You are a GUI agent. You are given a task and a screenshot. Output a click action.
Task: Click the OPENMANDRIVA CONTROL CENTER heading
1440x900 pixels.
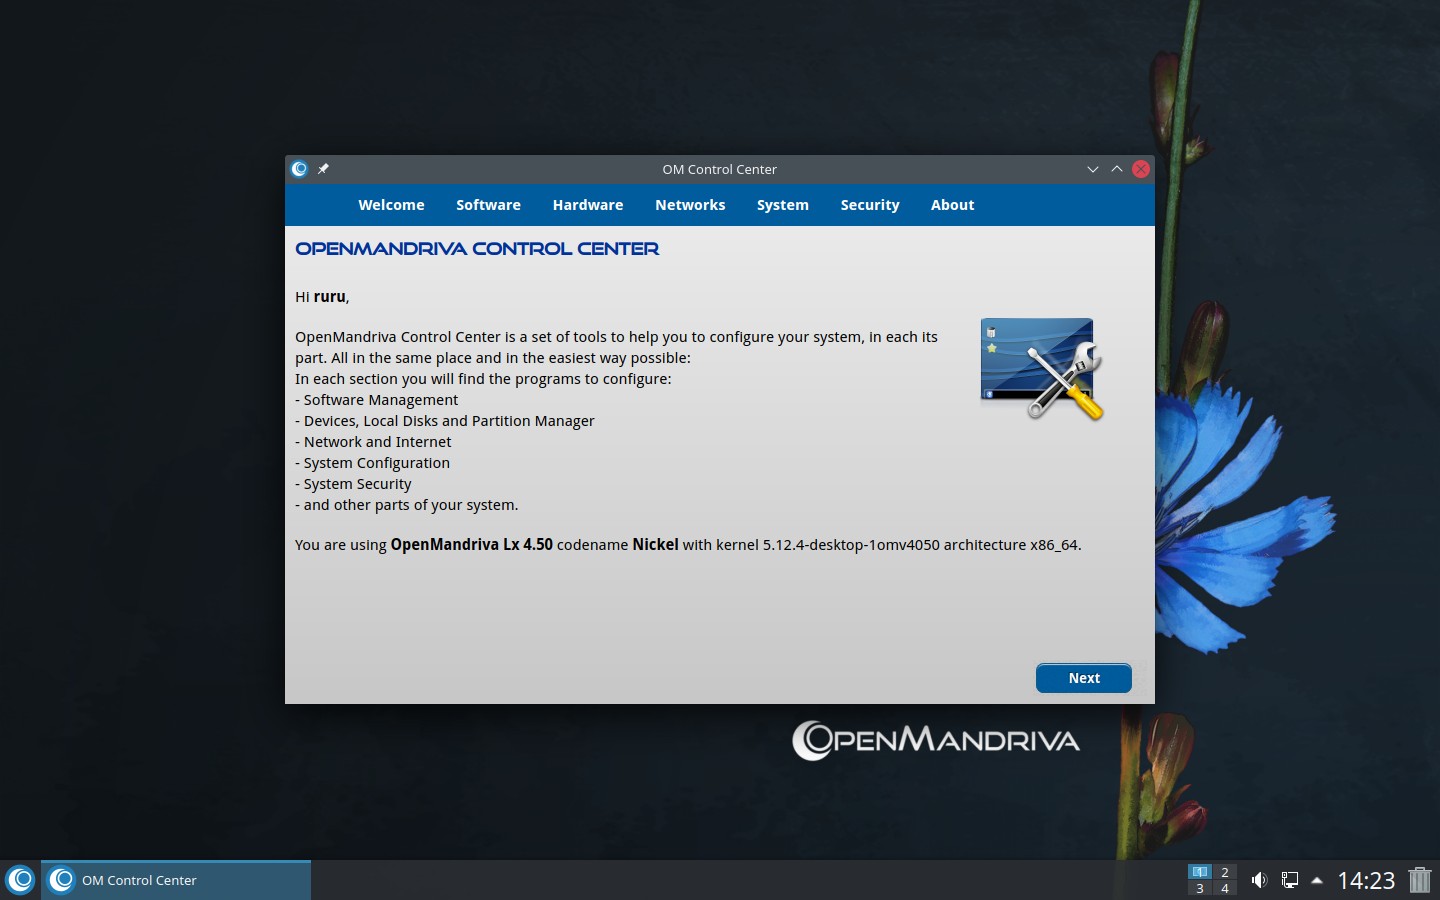[x=477, y=249]
